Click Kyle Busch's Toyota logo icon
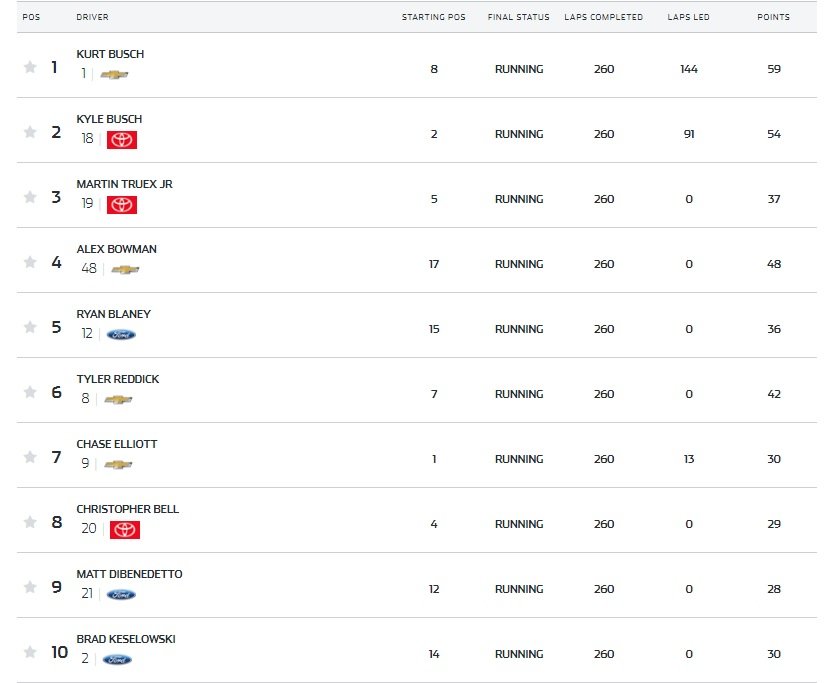This screenshot has width=835, height=683. click(x=122, y=139)
